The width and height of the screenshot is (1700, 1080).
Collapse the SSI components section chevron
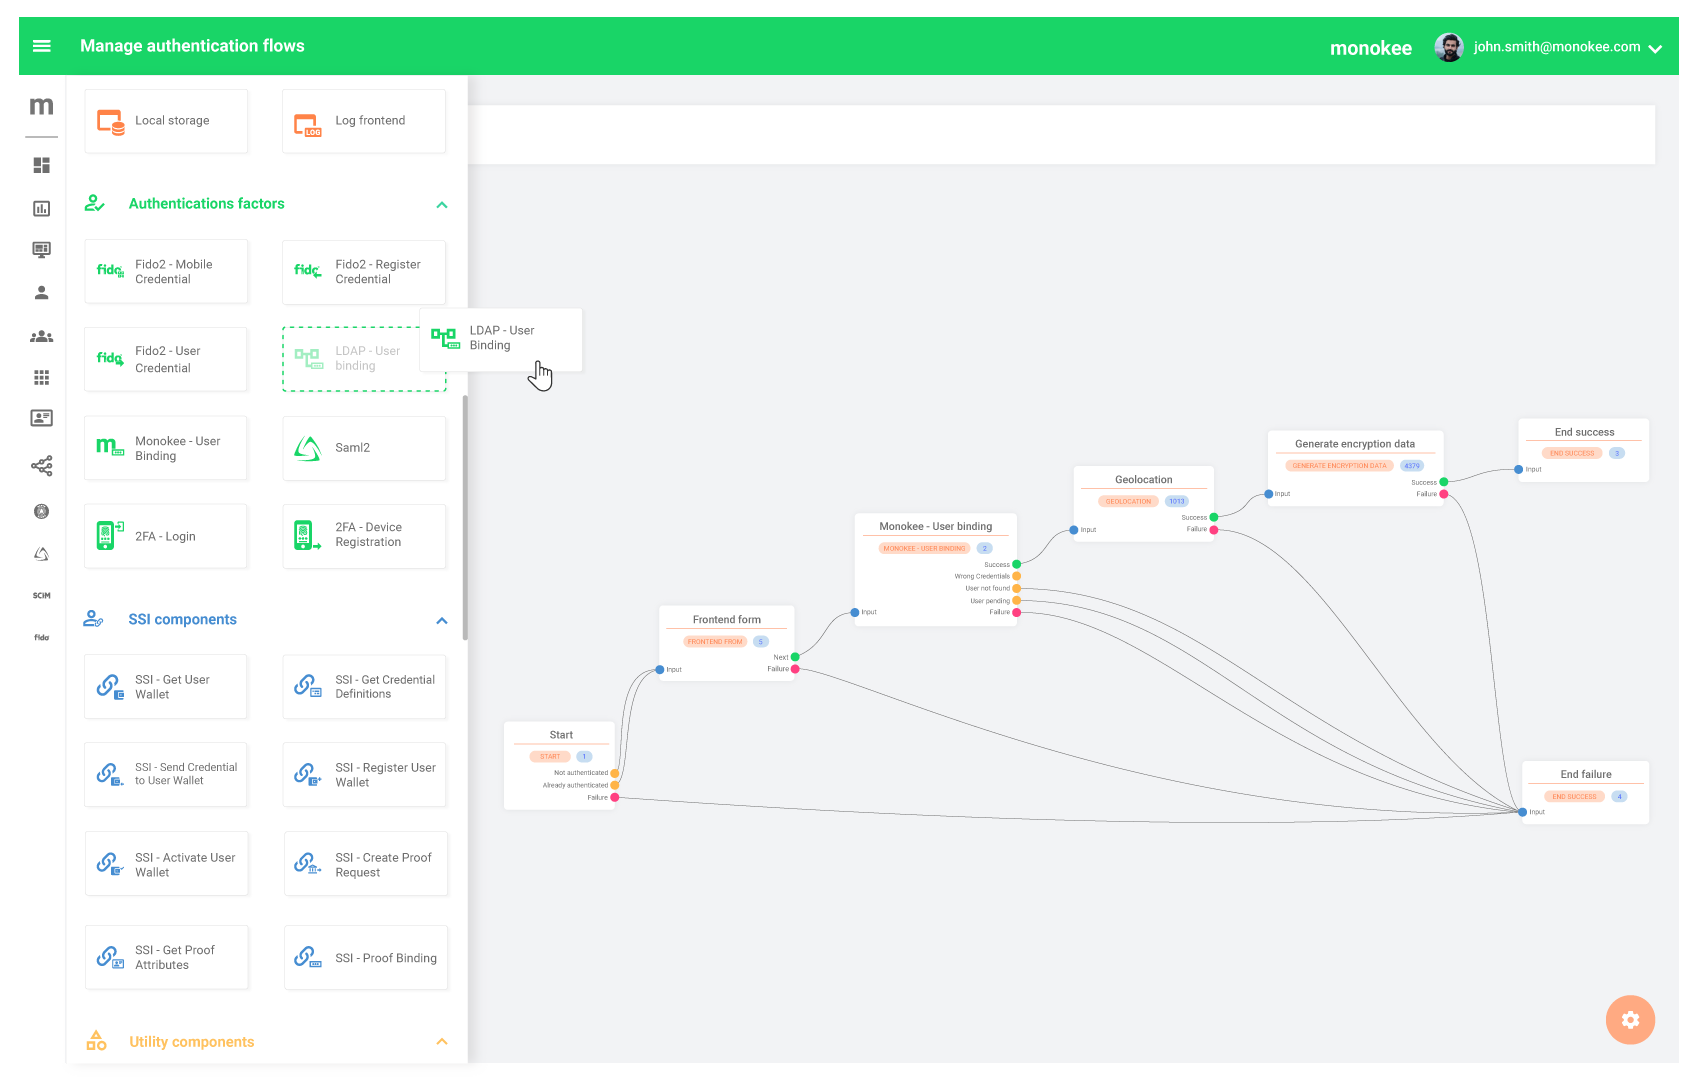point(442,621)
